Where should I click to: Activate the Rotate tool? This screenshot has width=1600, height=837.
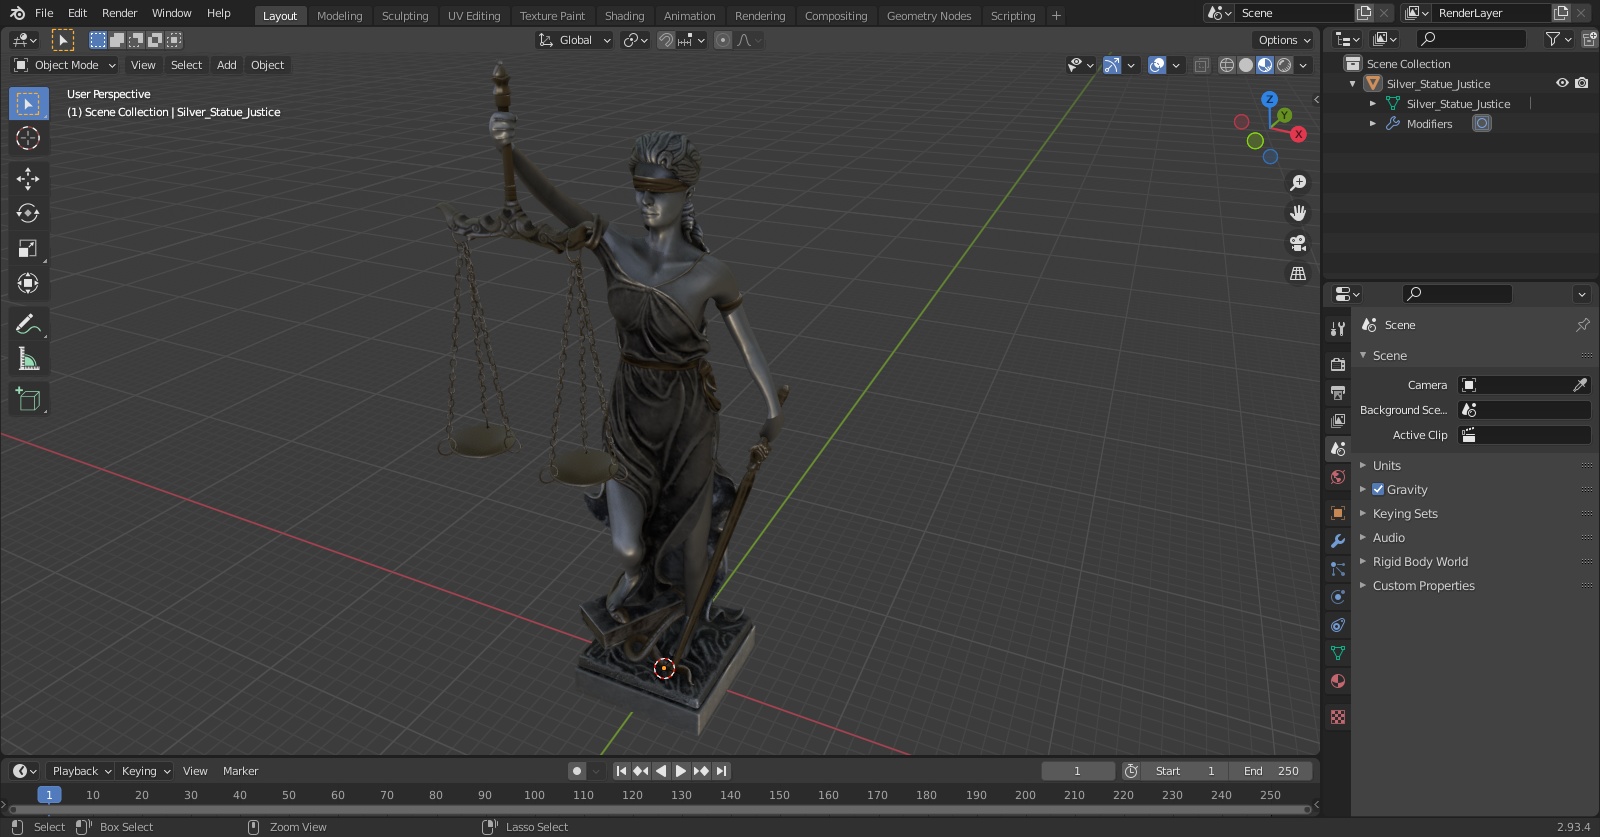(x=28, y=213)
